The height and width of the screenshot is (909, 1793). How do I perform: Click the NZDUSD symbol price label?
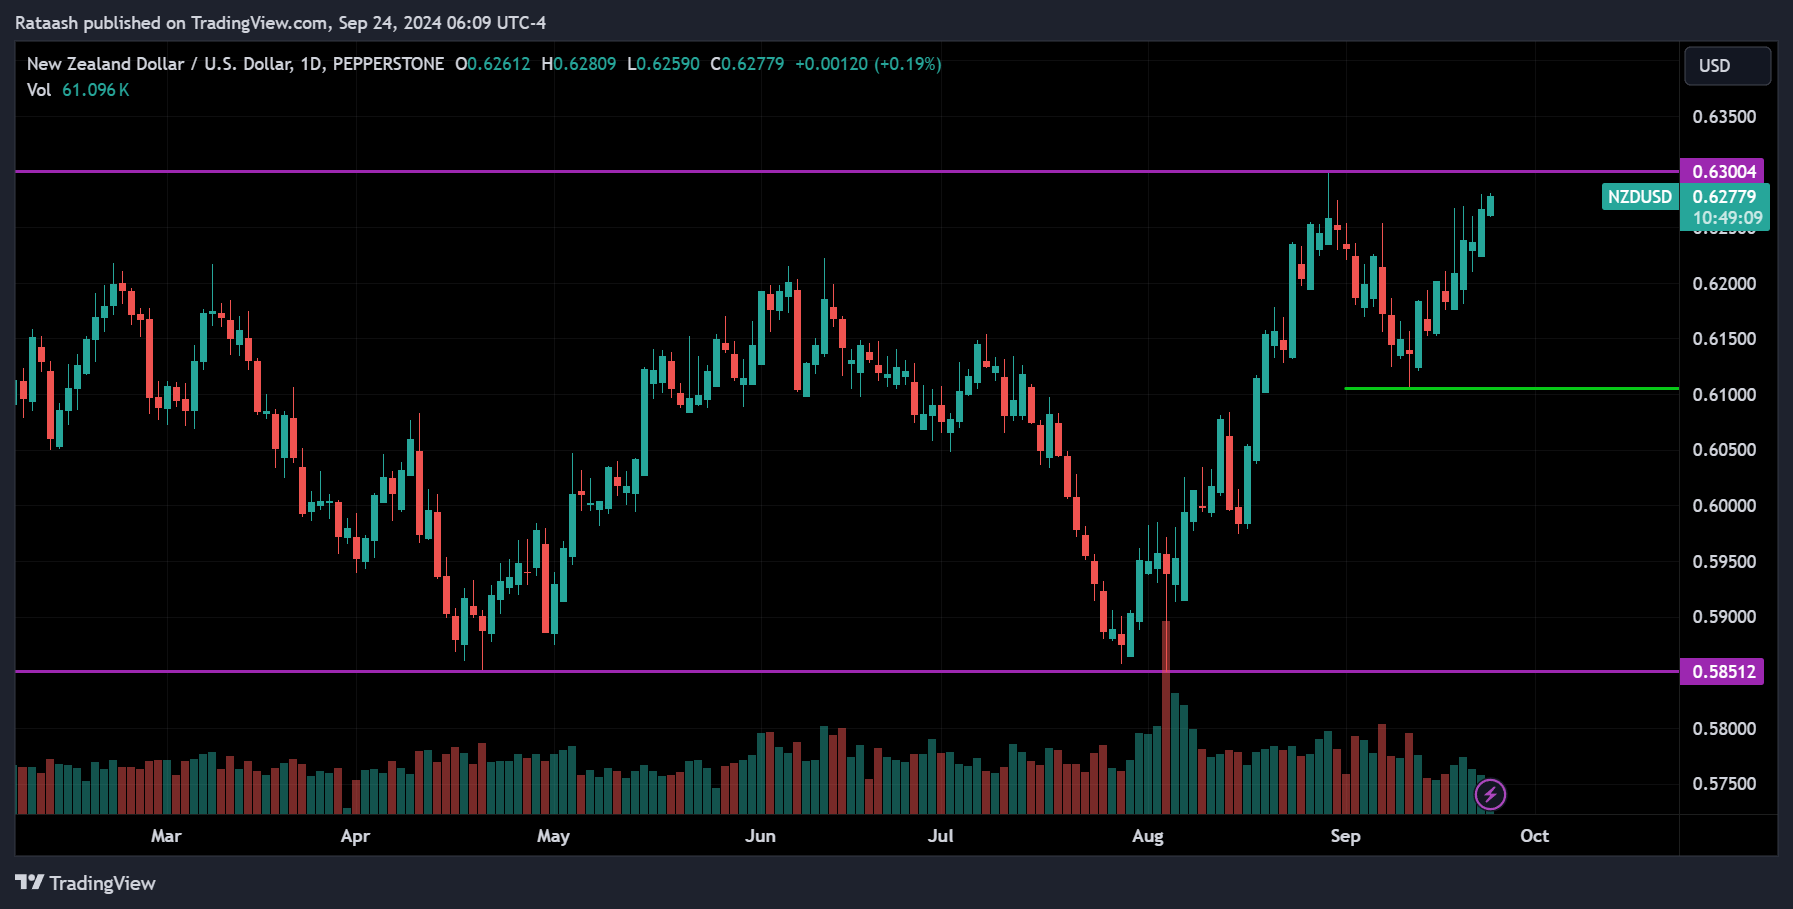1639,197
